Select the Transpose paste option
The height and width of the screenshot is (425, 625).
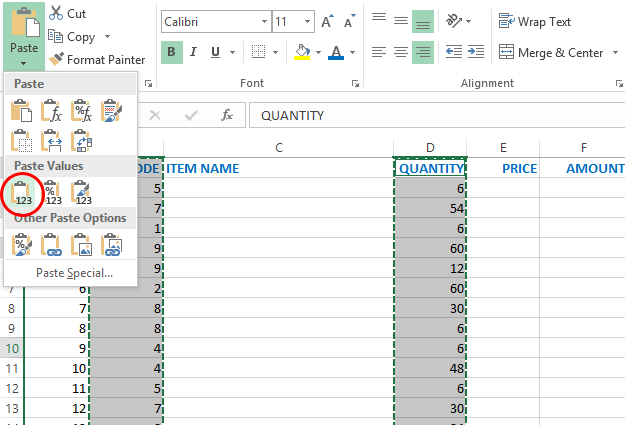82,140
